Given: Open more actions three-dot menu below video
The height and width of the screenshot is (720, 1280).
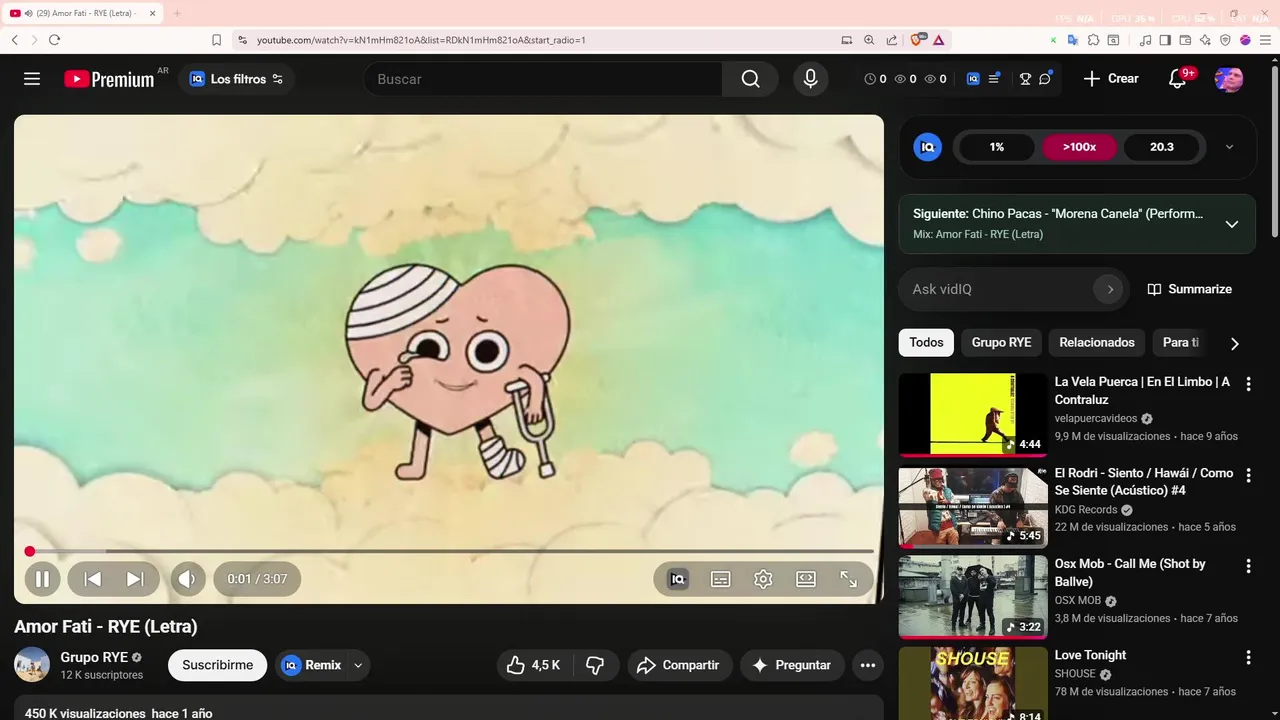Looking at the screenshot, I should (868, 665).
